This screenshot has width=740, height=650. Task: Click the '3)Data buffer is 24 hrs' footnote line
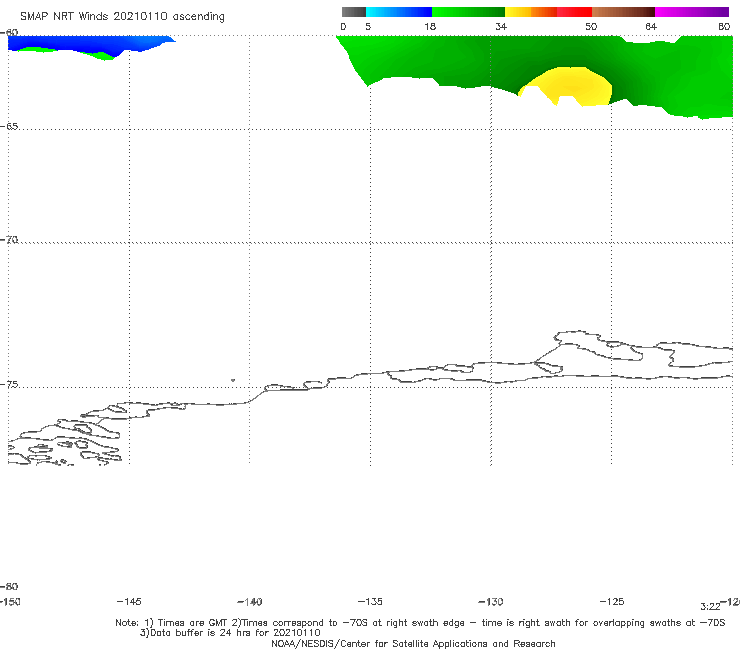tap(230, 633)
